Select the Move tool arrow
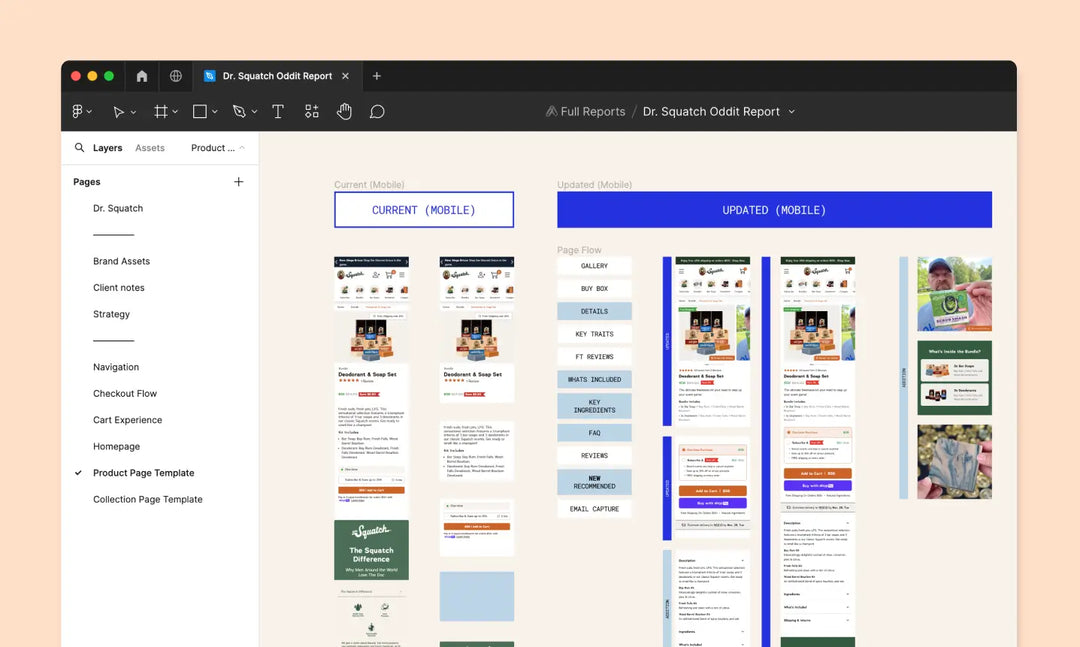1080x647 pixels. [118, 112]
